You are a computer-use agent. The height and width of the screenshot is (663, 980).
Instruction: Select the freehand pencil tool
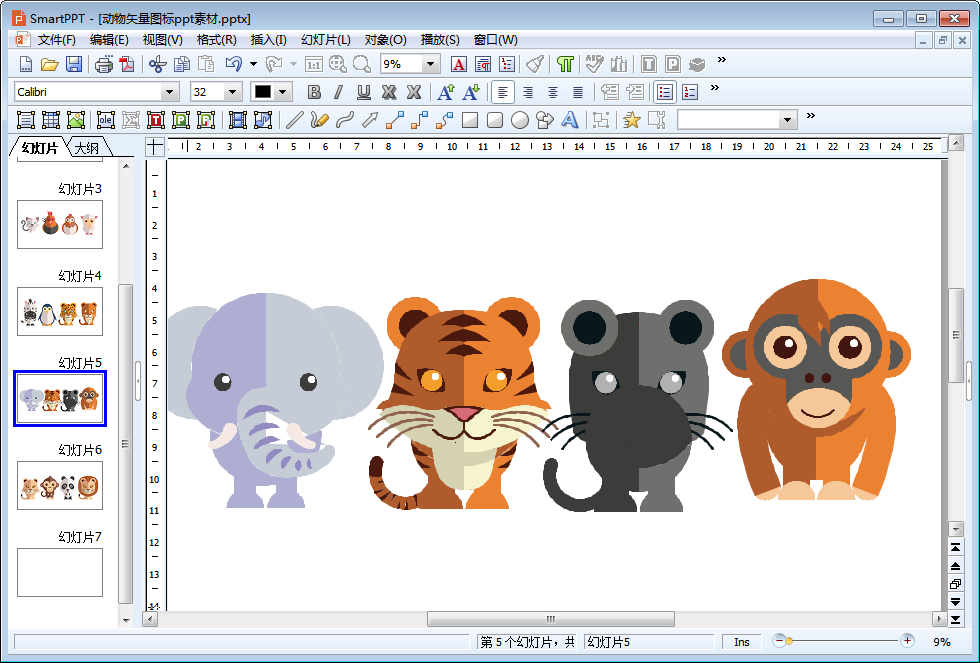[x=319, y=119]
